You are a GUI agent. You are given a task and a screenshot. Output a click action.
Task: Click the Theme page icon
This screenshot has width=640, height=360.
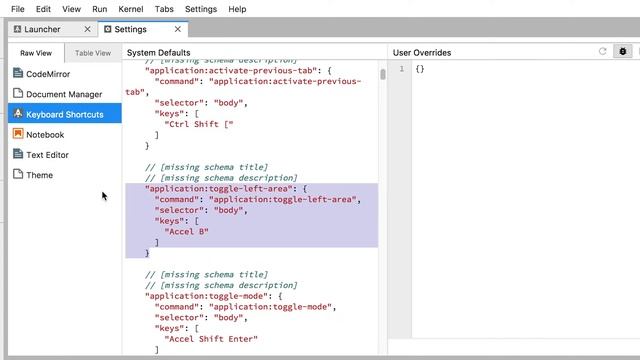(x=18, y=174)
